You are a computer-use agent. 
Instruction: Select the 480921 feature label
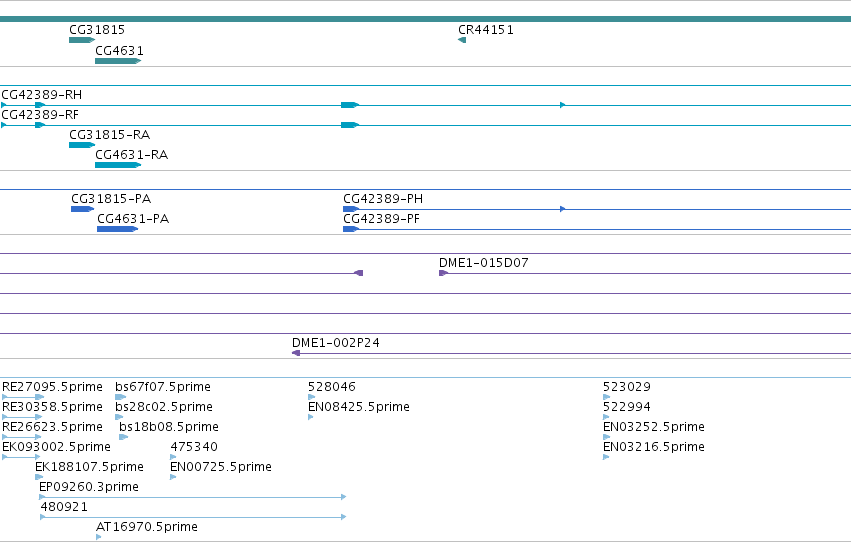tap(64, 506)
